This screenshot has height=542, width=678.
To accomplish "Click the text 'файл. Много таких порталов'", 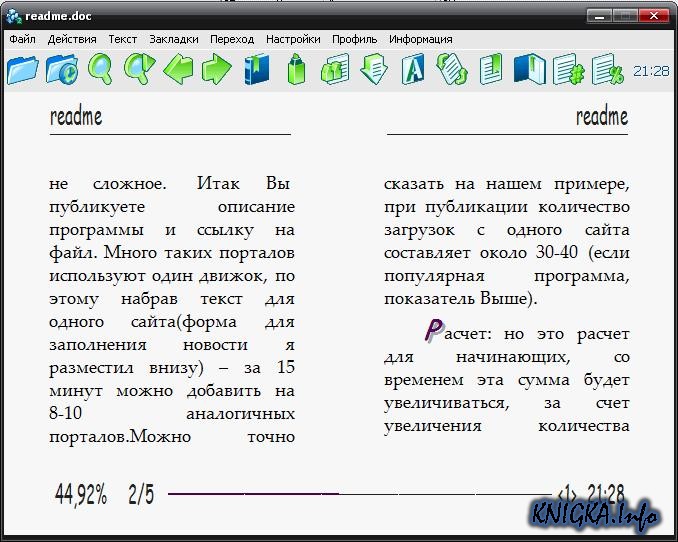I will 172,253.
